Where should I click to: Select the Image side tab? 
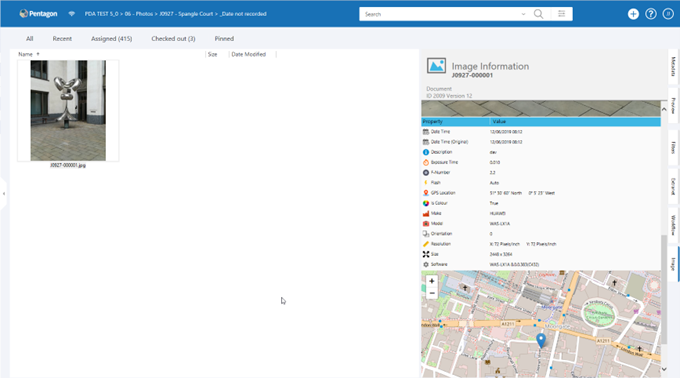(x=673, y=264)
